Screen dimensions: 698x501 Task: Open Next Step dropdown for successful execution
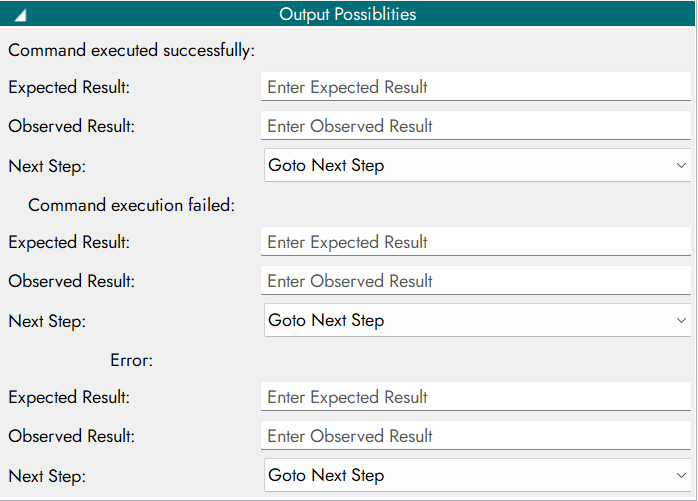[x=476, y=166]
